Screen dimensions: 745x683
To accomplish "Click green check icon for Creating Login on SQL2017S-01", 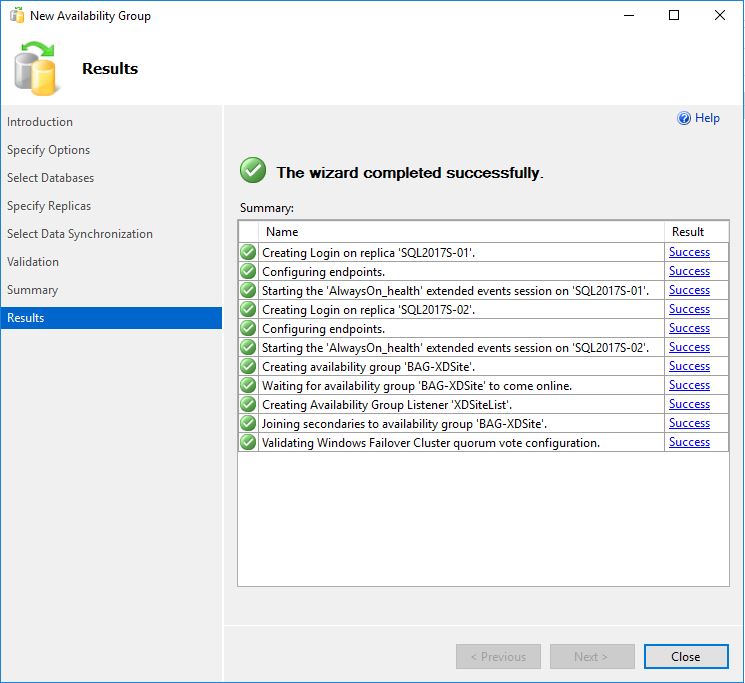I will [x=248, y=252].
